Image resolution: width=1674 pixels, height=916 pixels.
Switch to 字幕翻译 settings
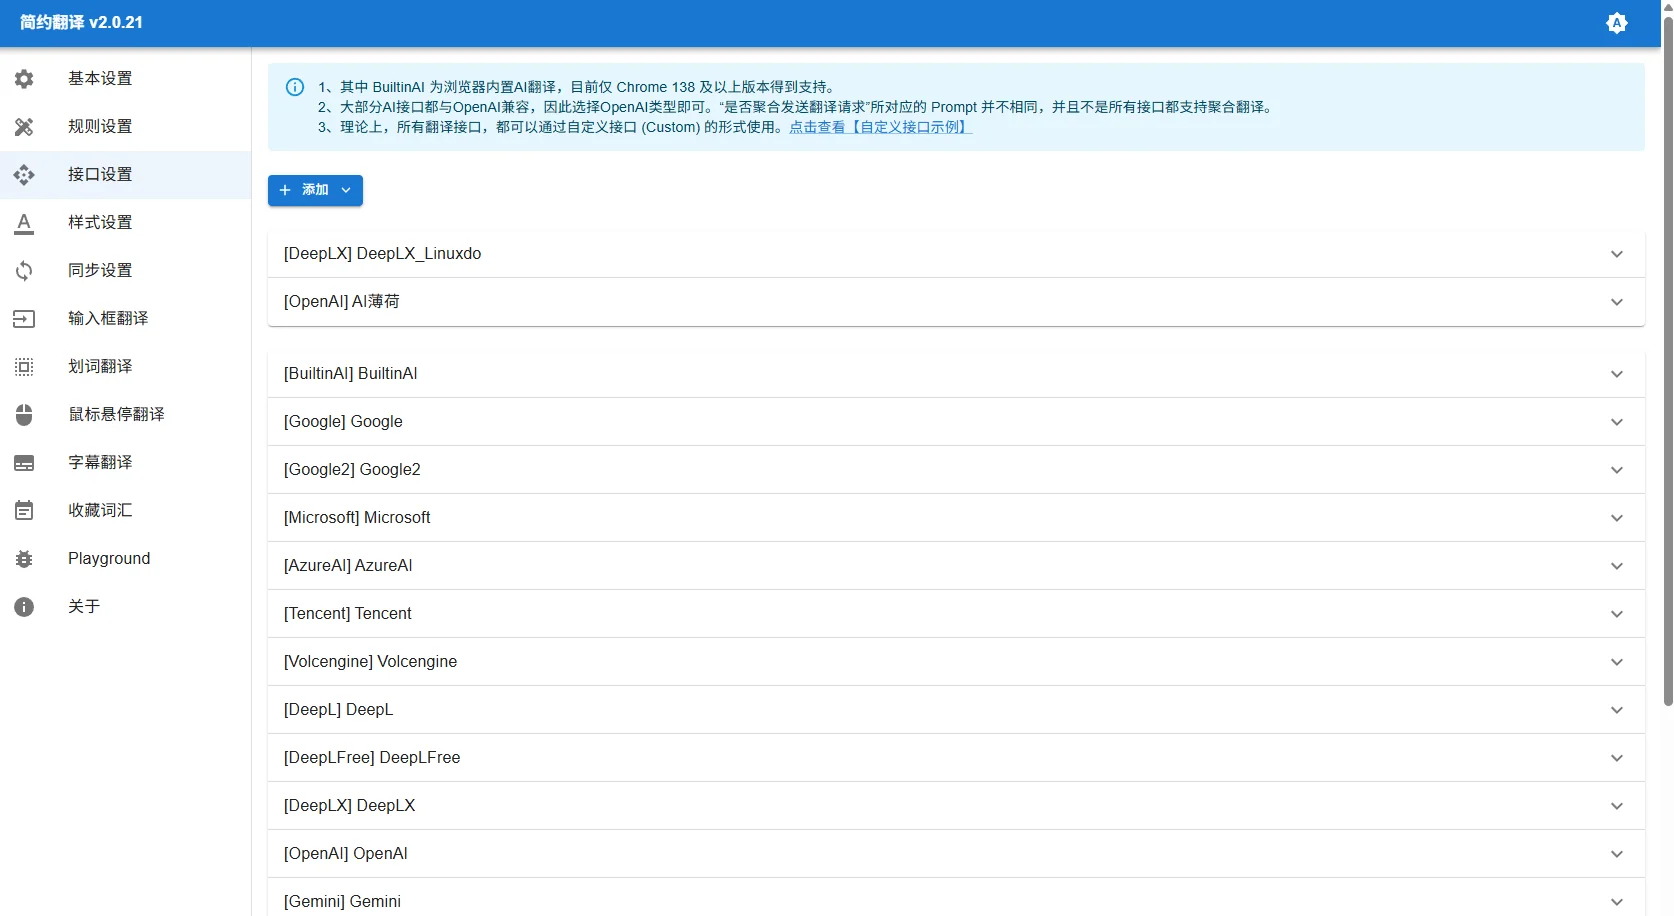click(125, 463)
